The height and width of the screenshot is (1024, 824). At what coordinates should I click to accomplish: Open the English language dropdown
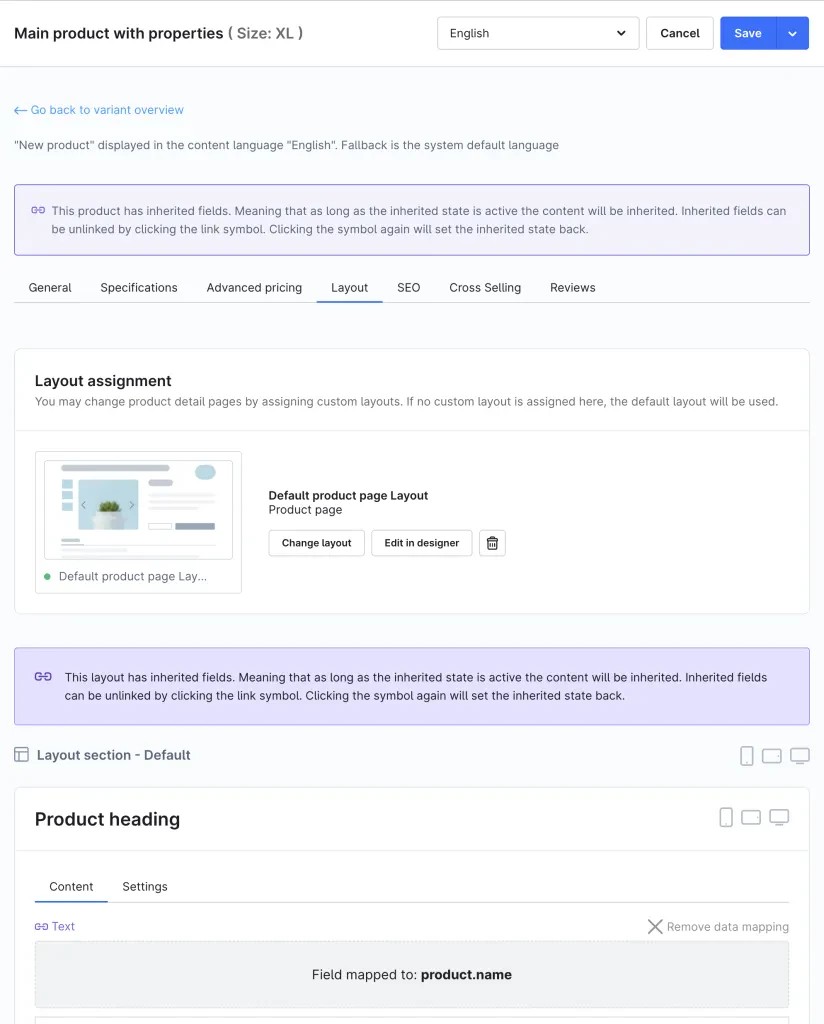(537, 33)
